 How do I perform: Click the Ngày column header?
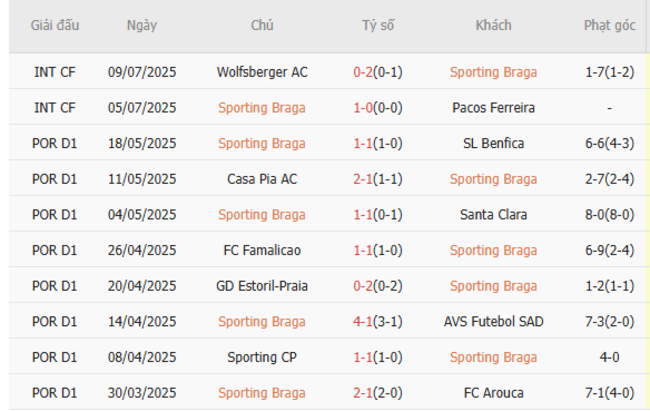coord(142,25)
